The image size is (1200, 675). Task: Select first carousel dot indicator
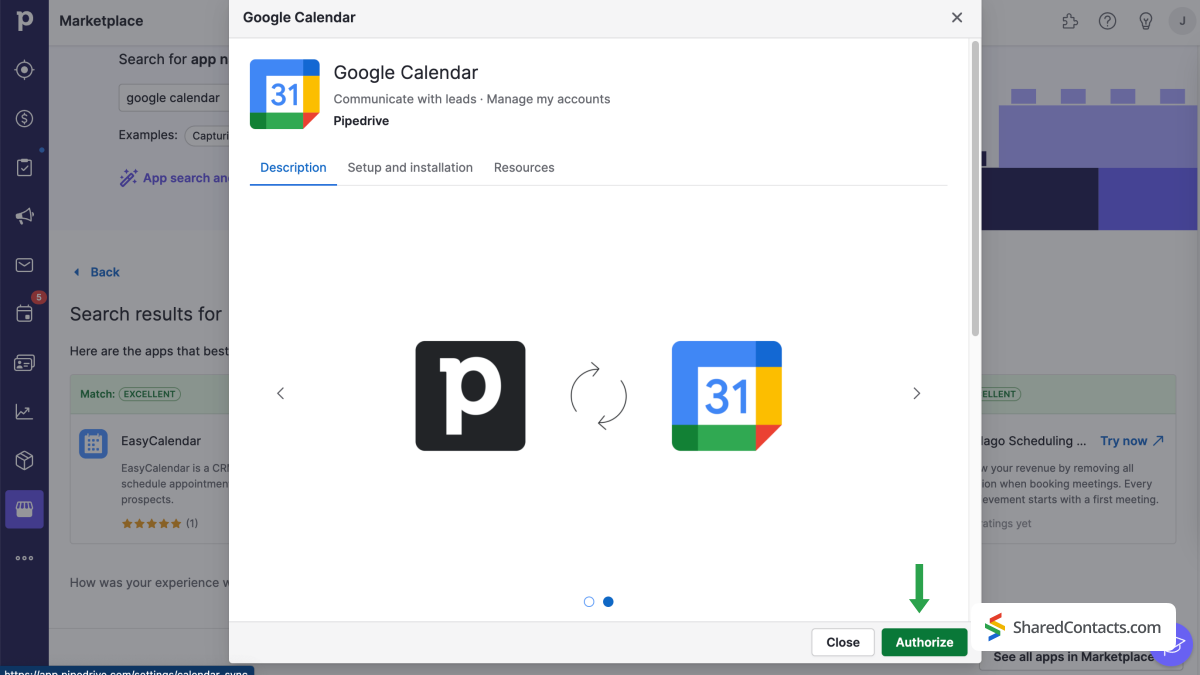pyautogui.click(x=589, y=602)
